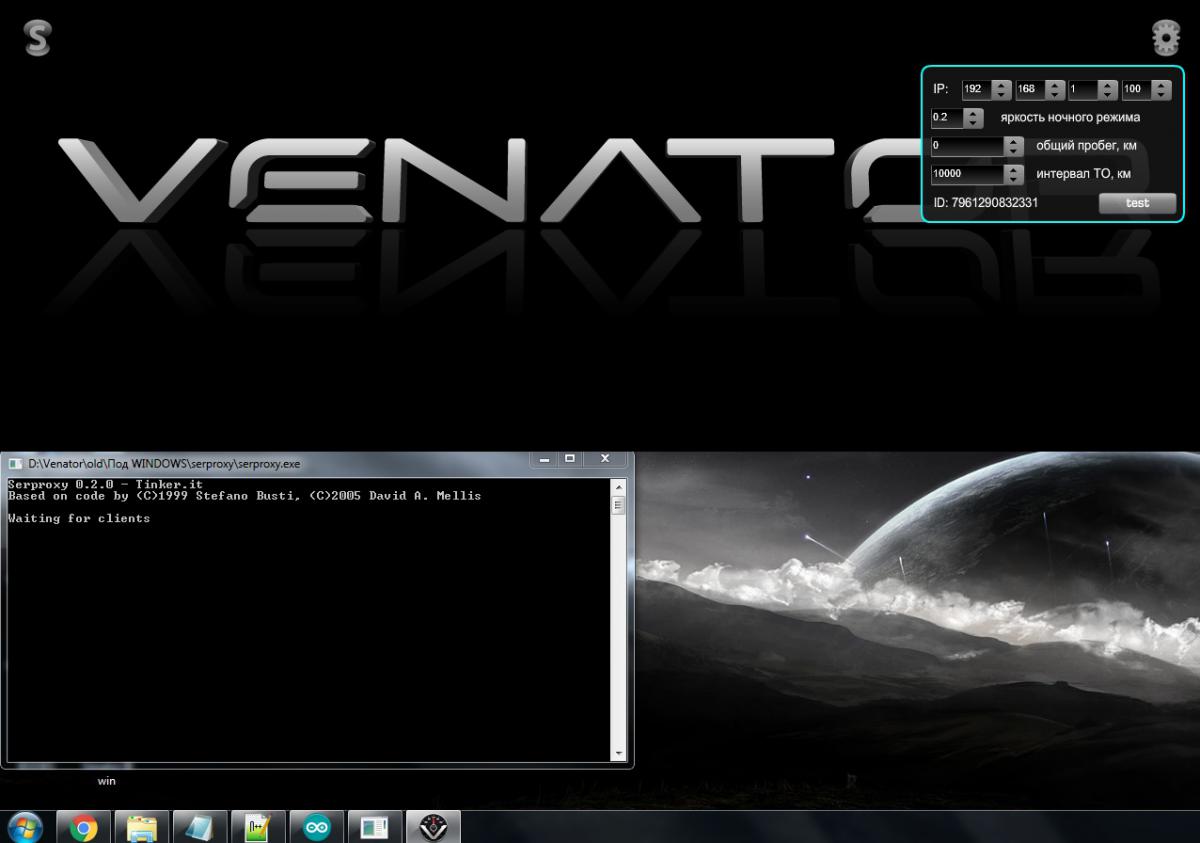Click the service interval 10000 input field

point(966,174)
